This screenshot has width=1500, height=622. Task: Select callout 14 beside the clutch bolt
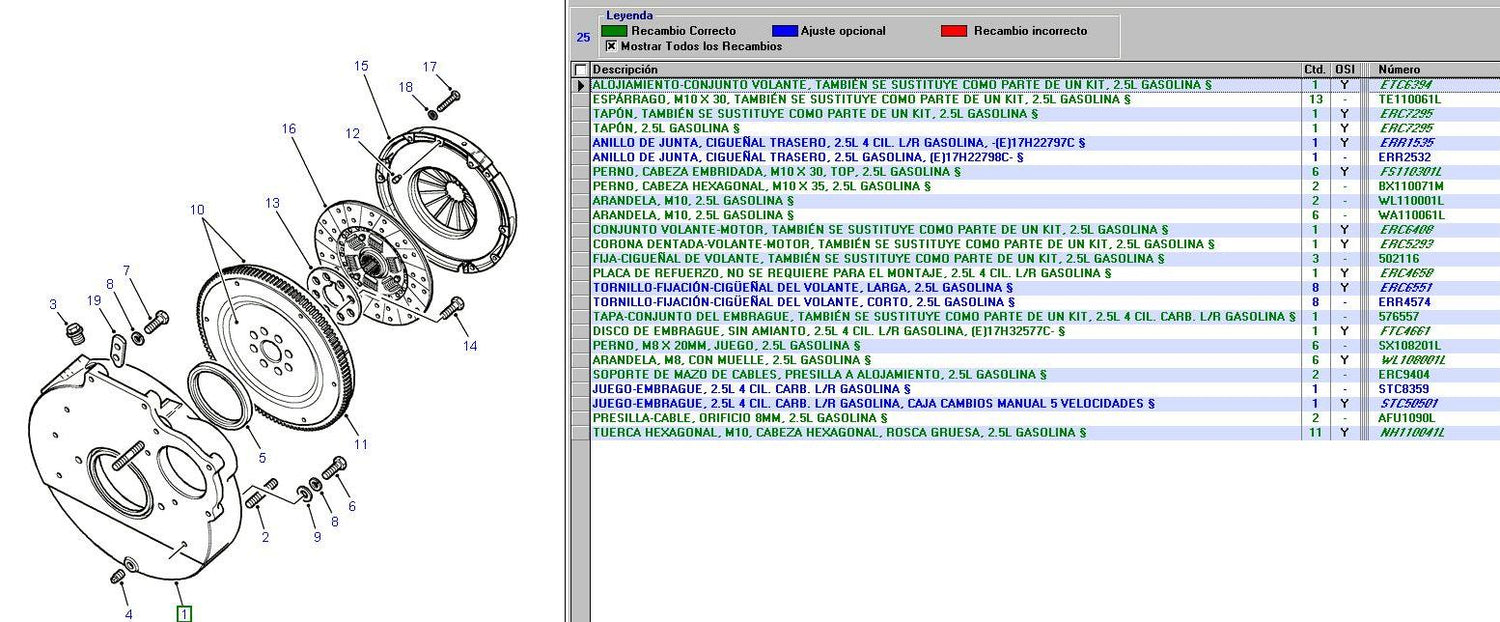[x=470, y=346]
